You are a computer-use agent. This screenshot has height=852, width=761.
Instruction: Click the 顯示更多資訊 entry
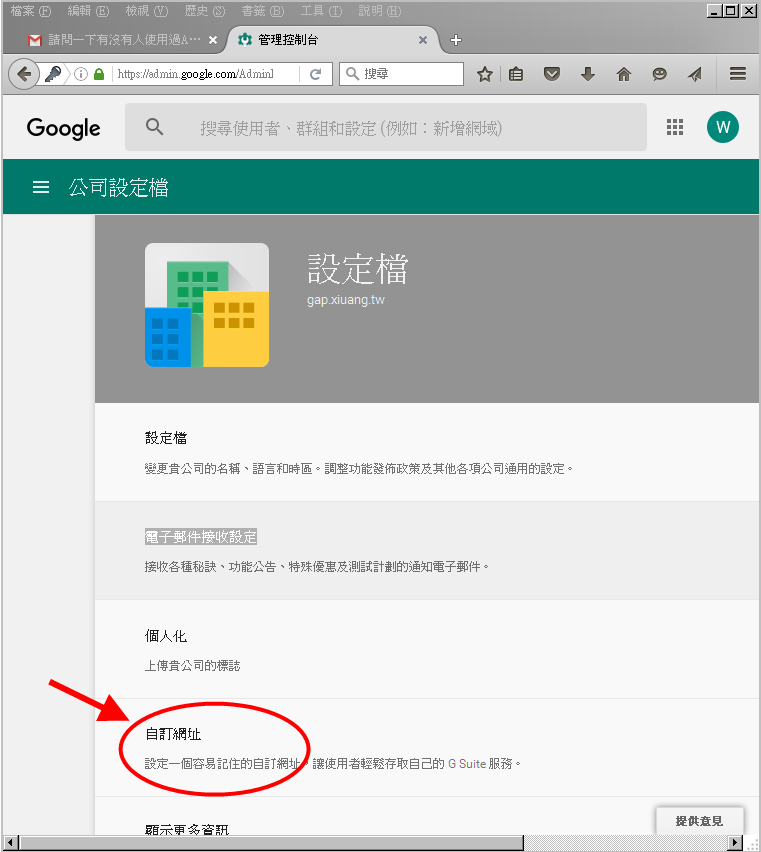(x=187, y=829)
